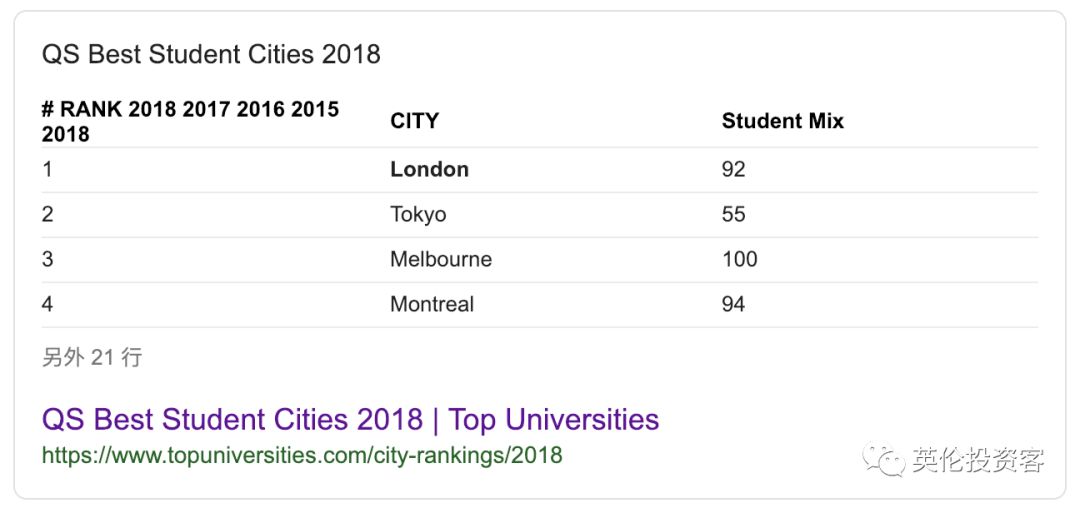Select the Tokyo city cell
Viewport: 1080px width, 508px height.
pos(418,214)
